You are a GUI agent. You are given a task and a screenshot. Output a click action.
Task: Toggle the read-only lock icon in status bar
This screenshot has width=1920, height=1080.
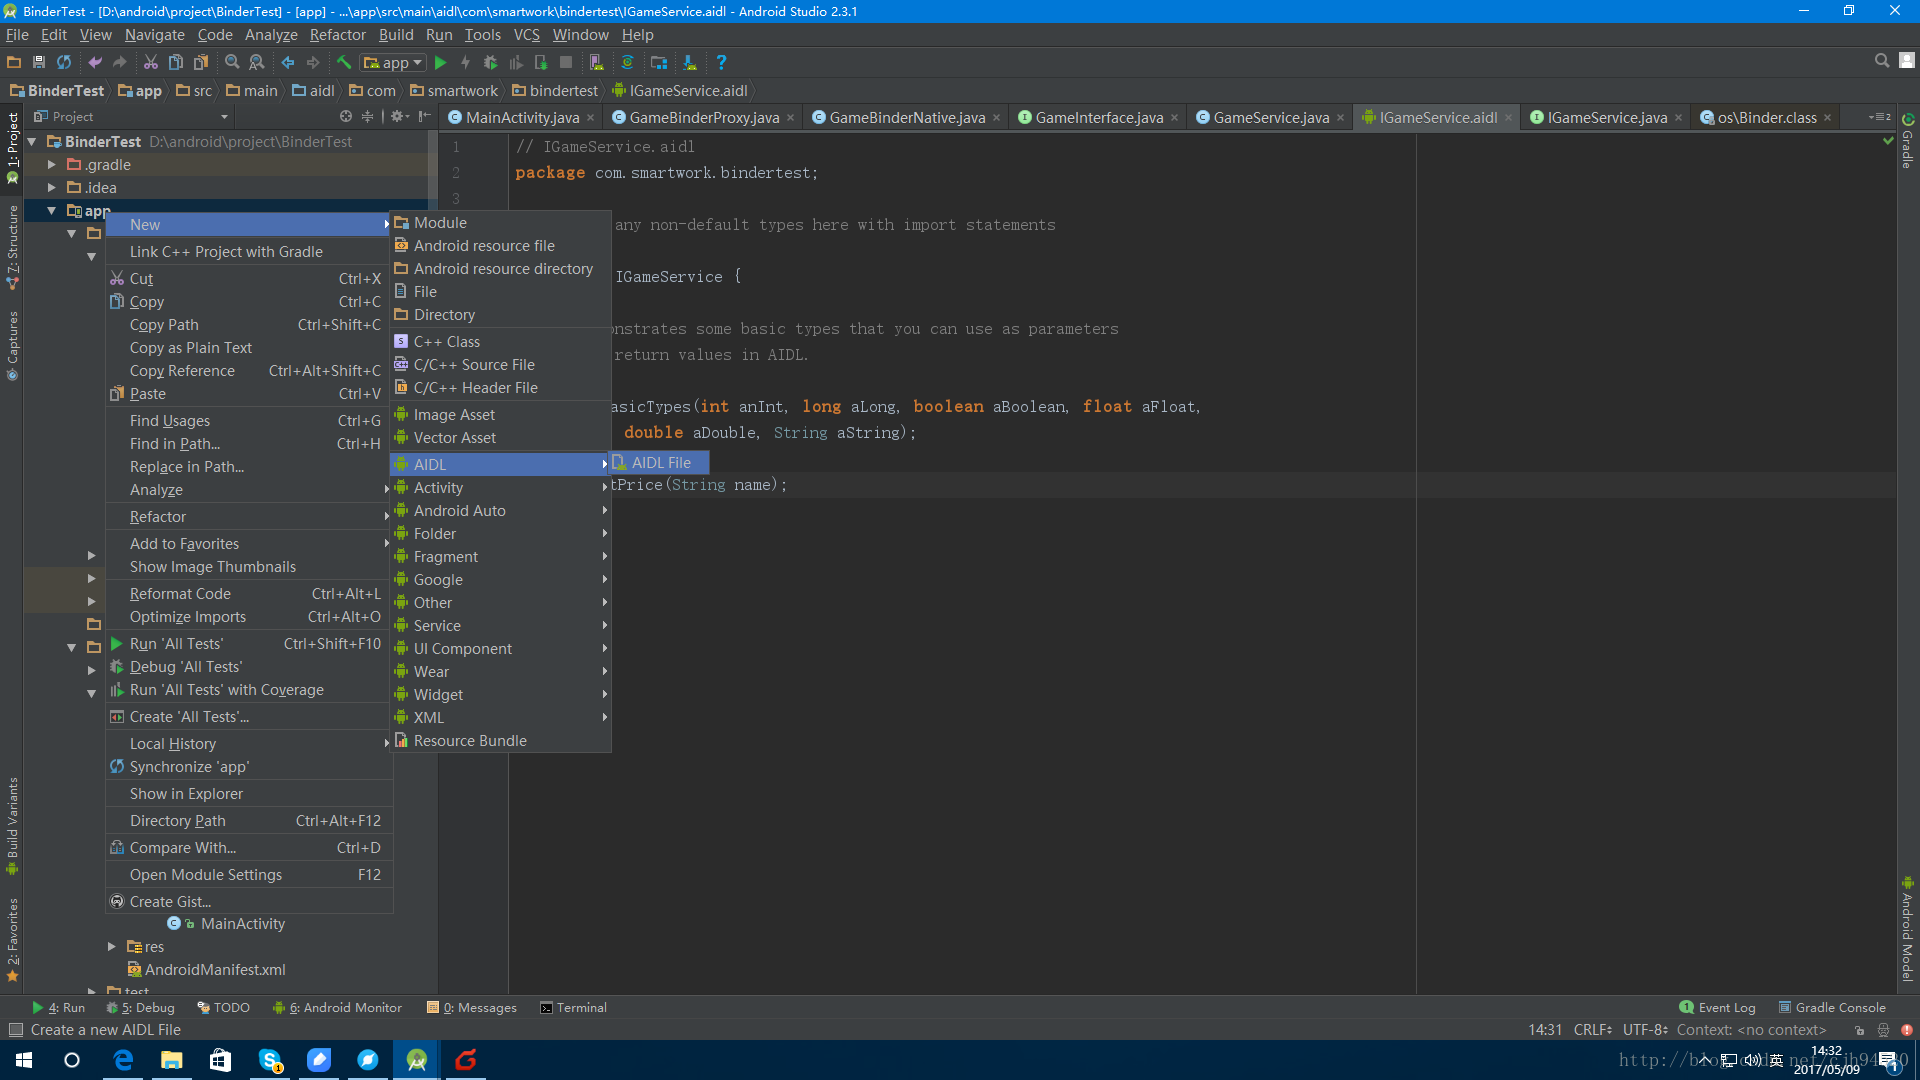click(1860, 1030)
